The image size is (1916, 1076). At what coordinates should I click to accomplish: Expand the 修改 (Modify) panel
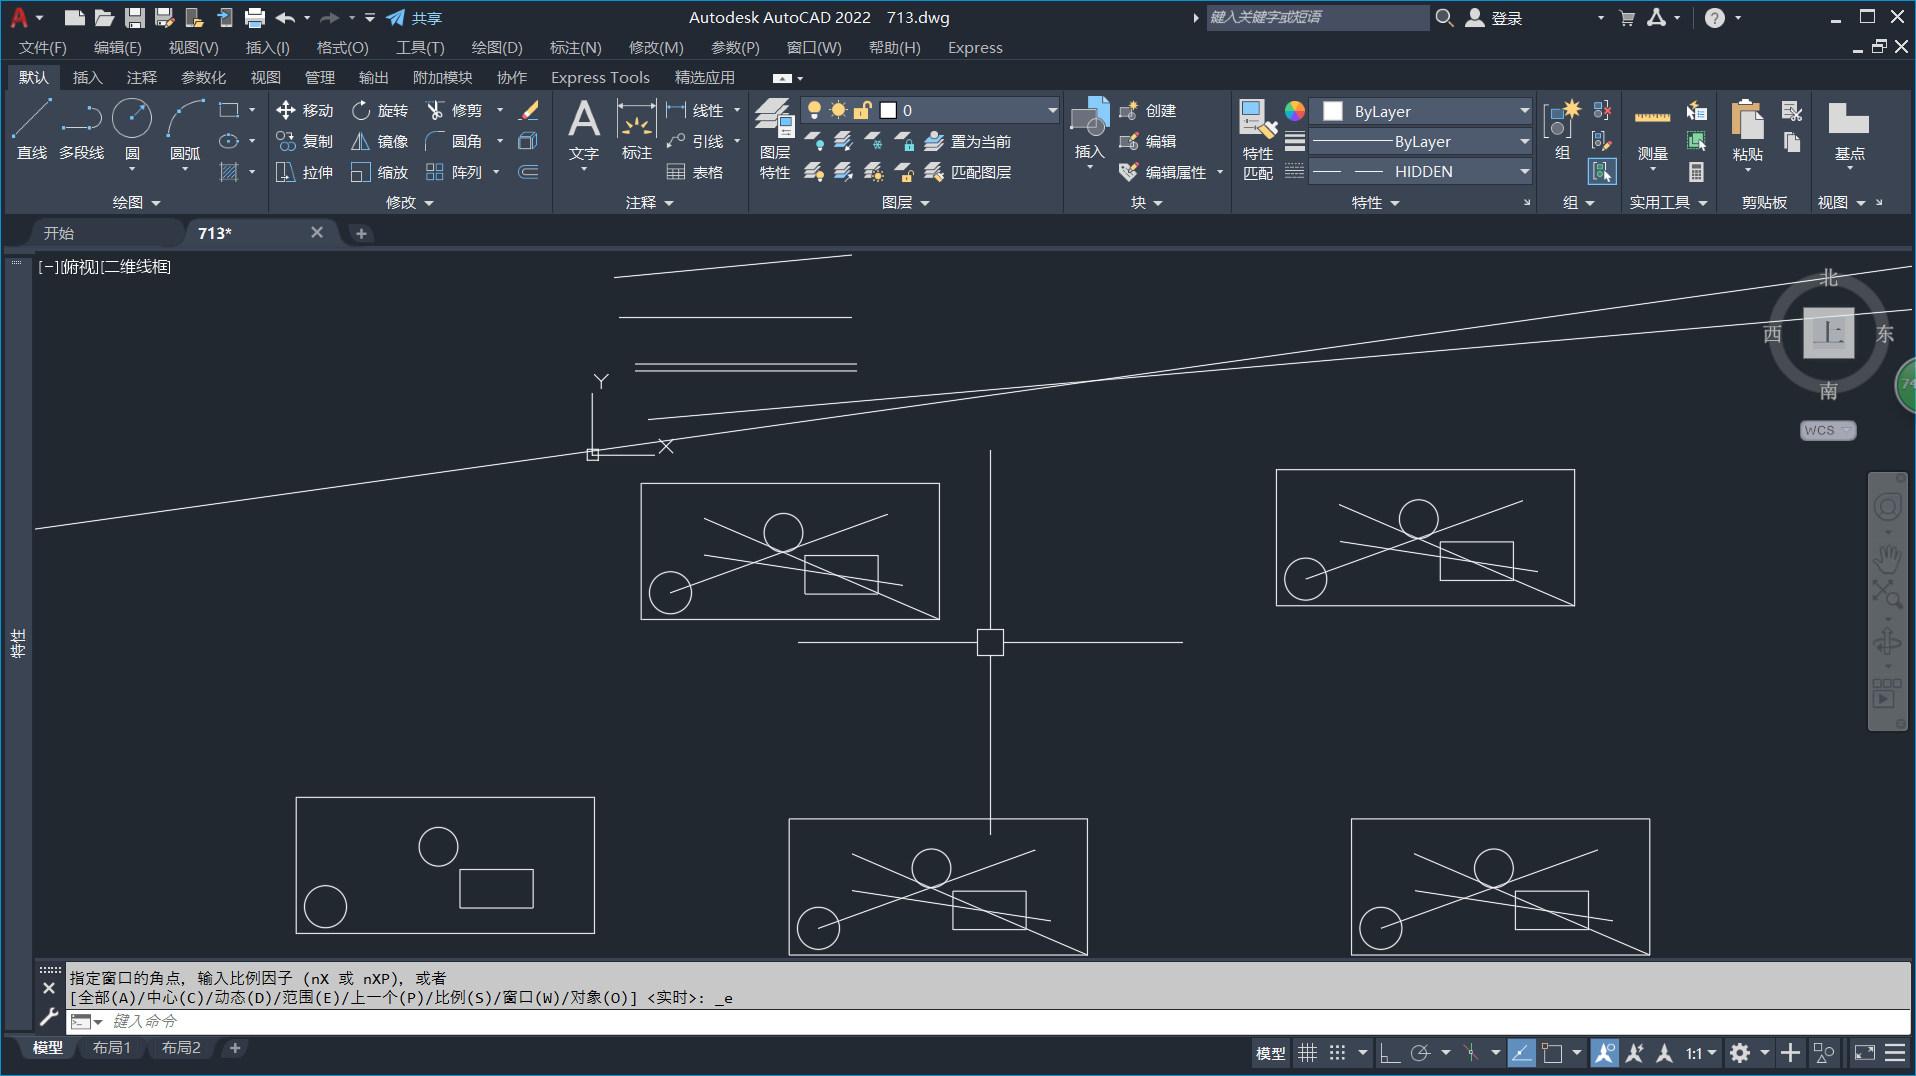[x=410, y=202]
